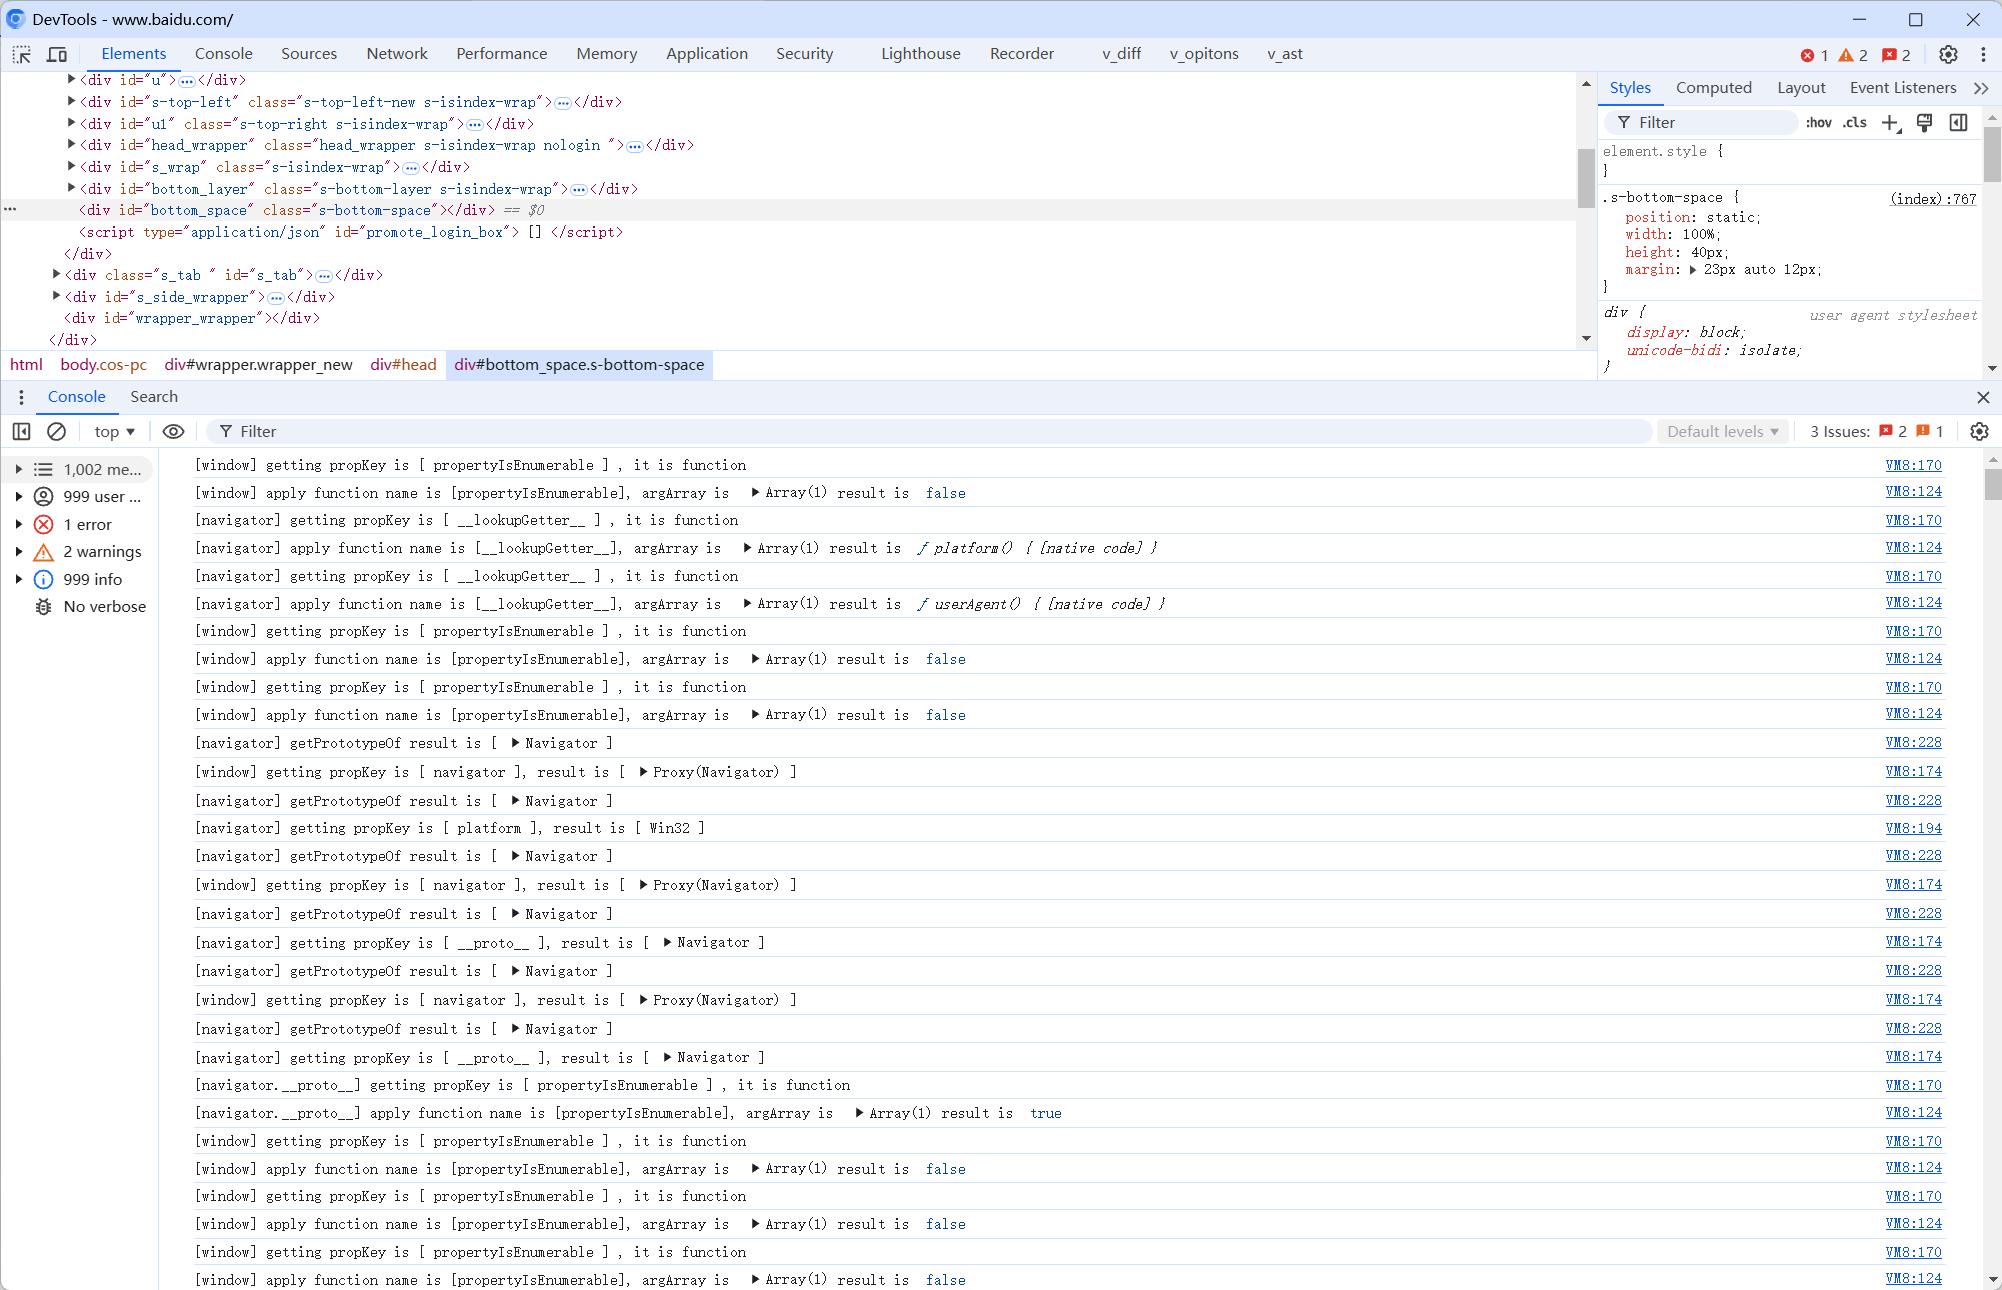
Task: Click the console Filter input field
Action: pyautogui.click(x=930, y=431)
